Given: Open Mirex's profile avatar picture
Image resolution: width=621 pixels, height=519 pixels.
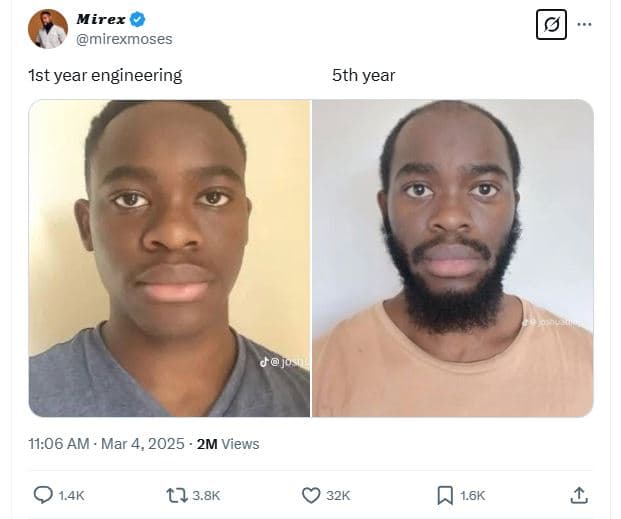Looking at the screenshot, I should (48, 29).
